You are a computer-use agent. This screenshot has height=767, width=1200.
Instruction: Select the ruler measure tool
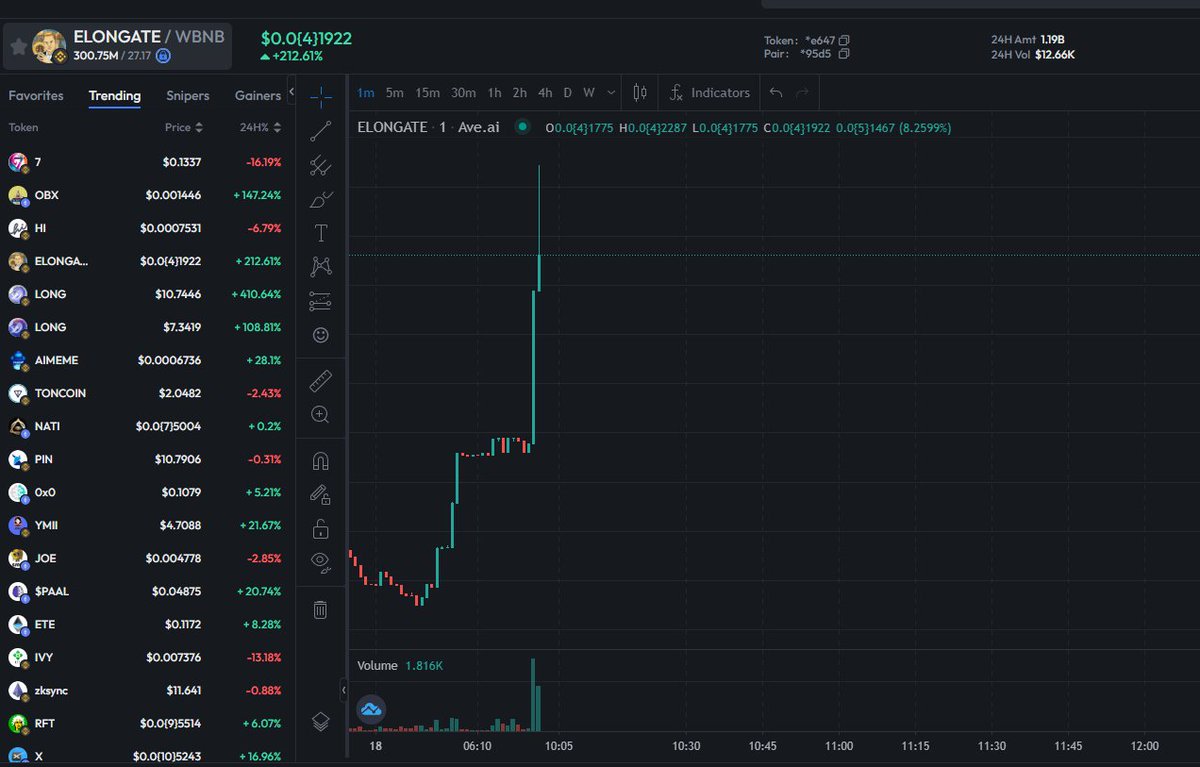[321, 381]
